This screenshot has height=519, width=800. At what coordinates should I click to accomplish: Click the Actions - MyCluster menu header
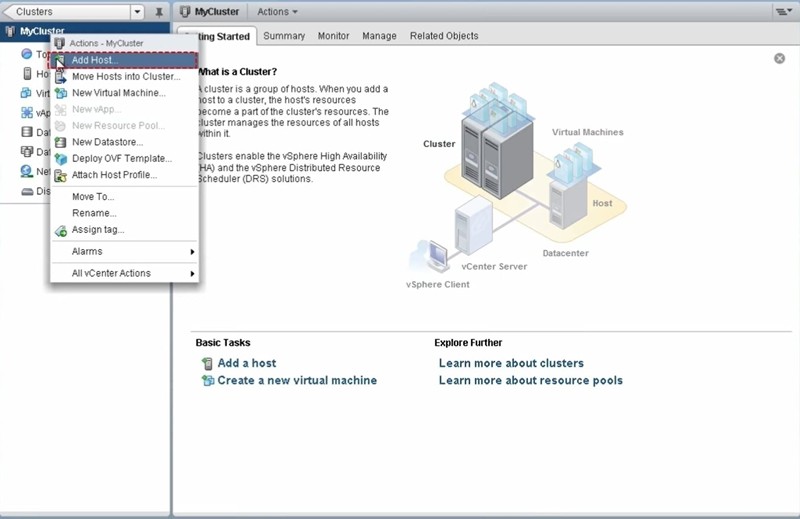(x=124, y=43)
